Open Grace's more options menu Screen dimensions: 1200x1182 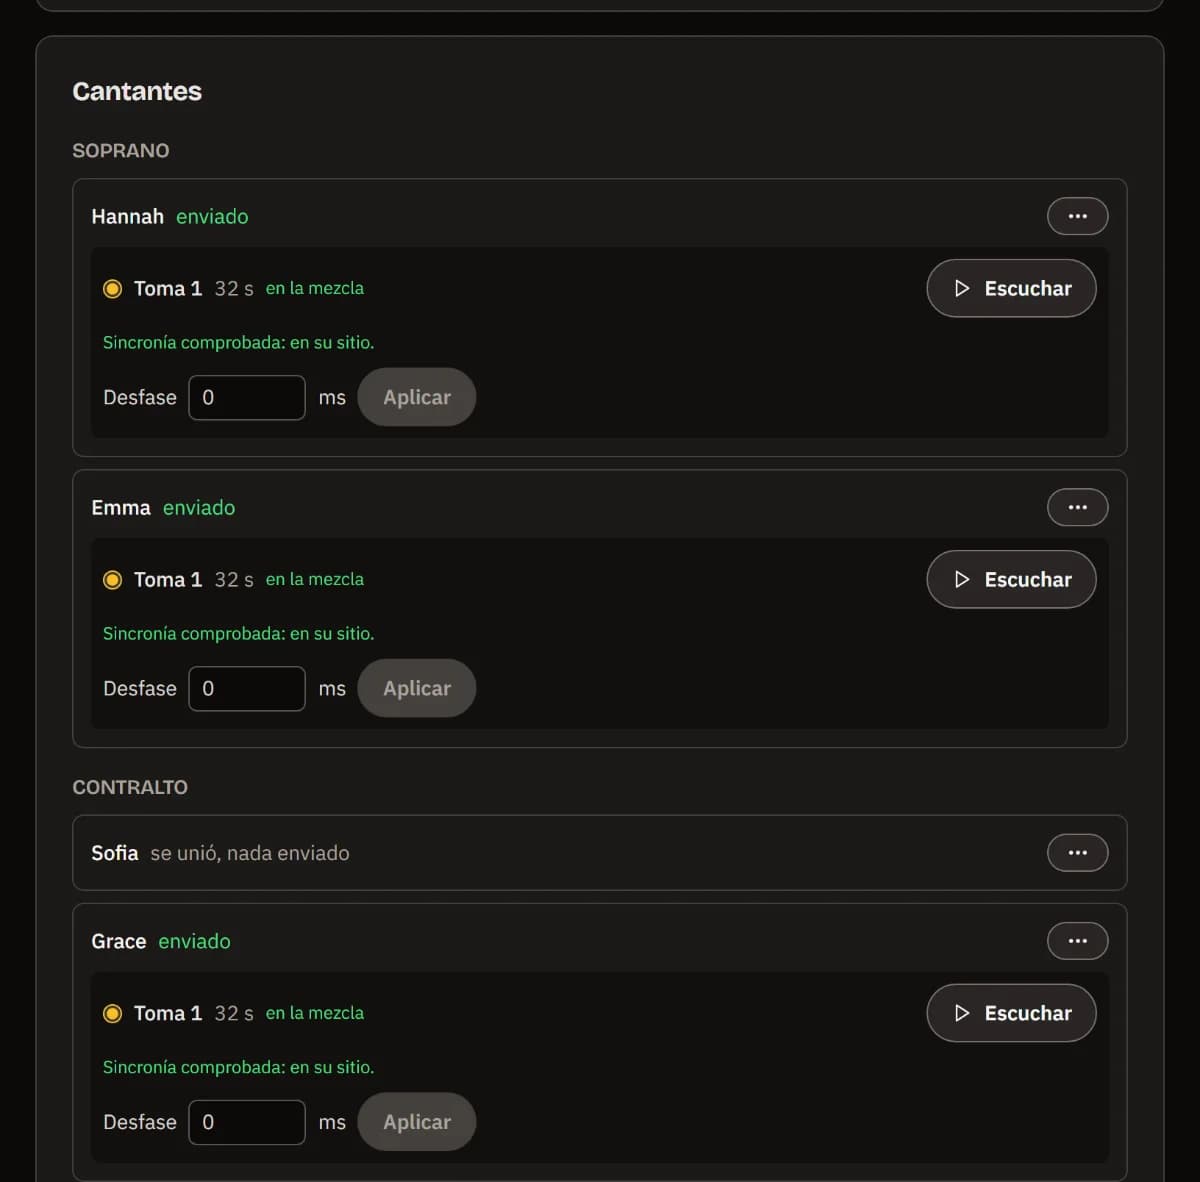(1077, 941)
